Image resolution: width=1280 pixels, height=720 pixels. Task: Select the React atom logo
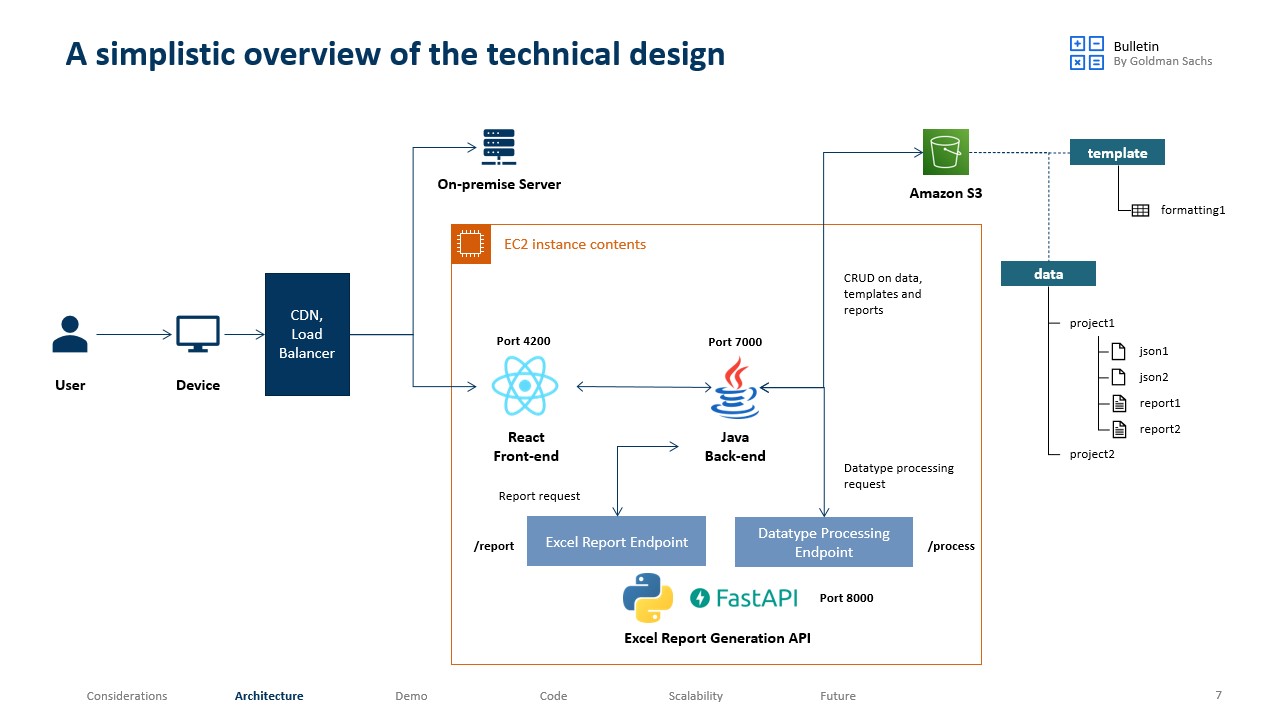525,386
